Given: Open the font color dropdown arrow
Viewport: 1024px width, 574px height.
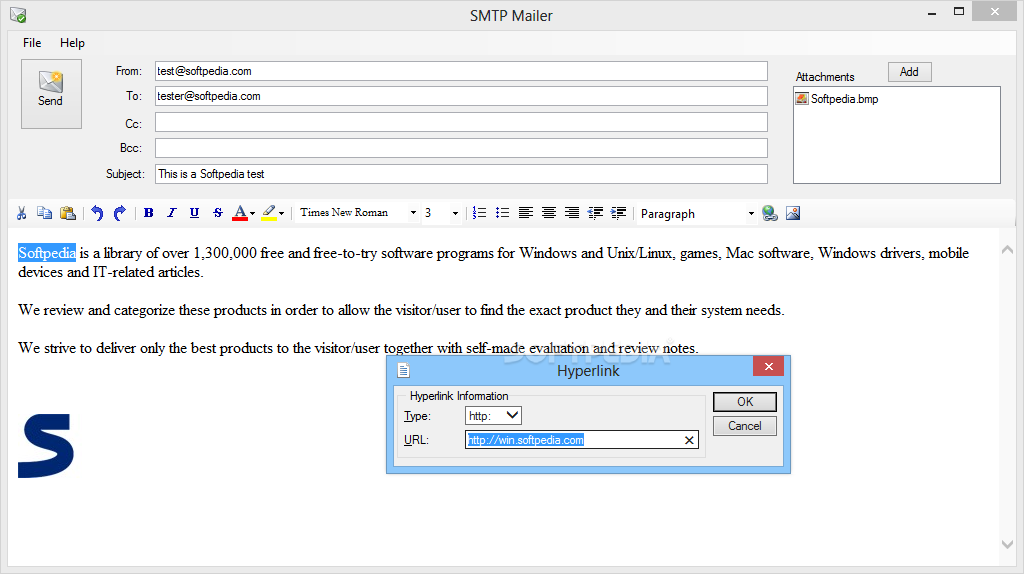Looking at the screenshot, I should coord(253,214).
